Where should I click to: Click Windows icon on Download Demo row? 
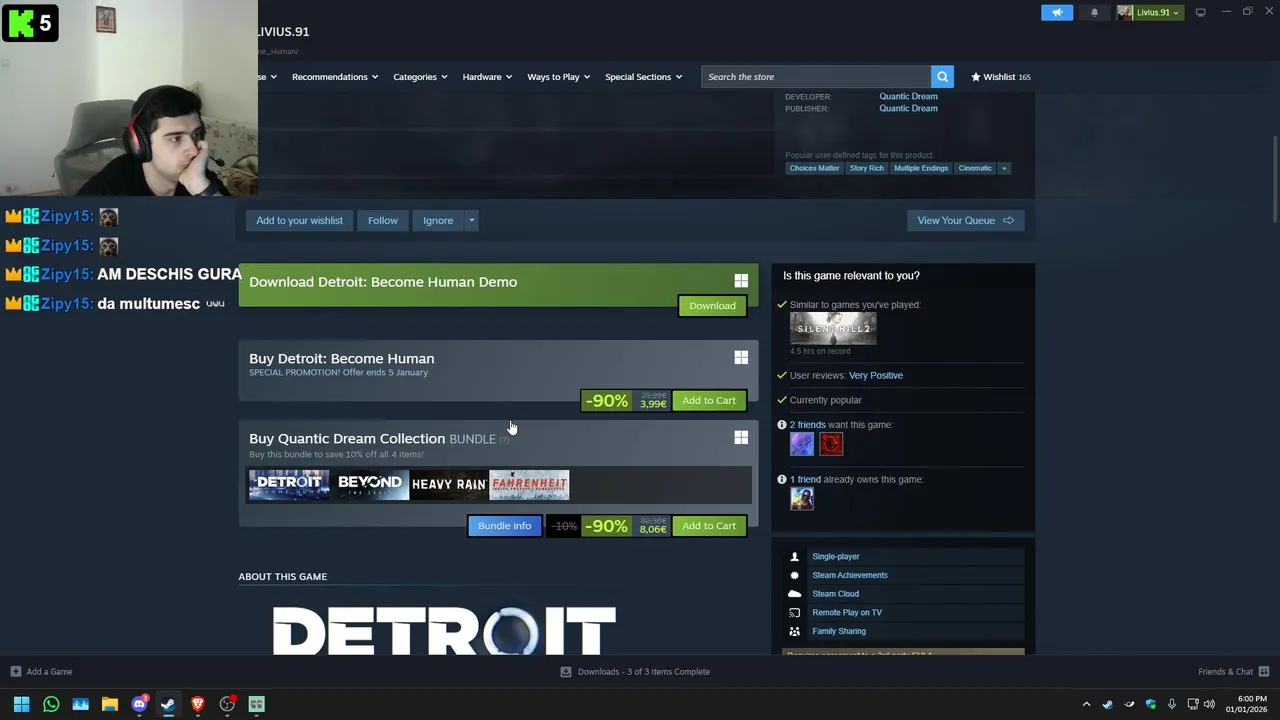point(741,281)
